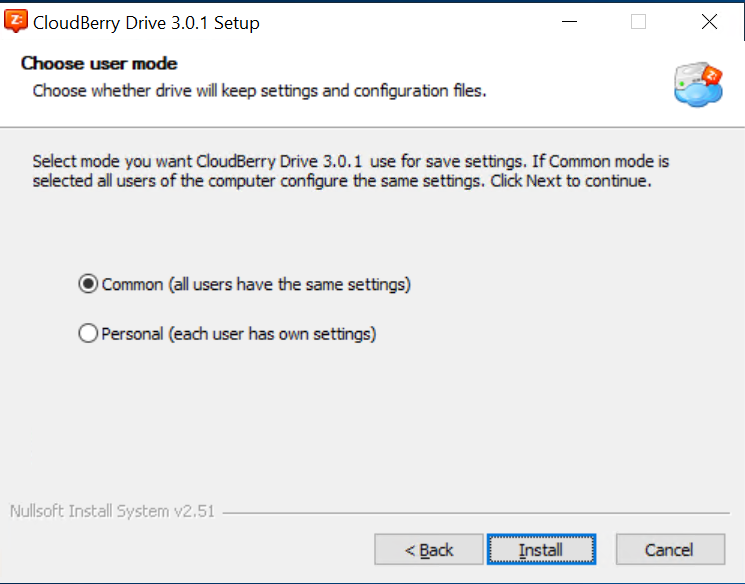Click the separator line beside Nullsoft text
The width and height of the screenshot is (745, 584).
pos(480,513)
